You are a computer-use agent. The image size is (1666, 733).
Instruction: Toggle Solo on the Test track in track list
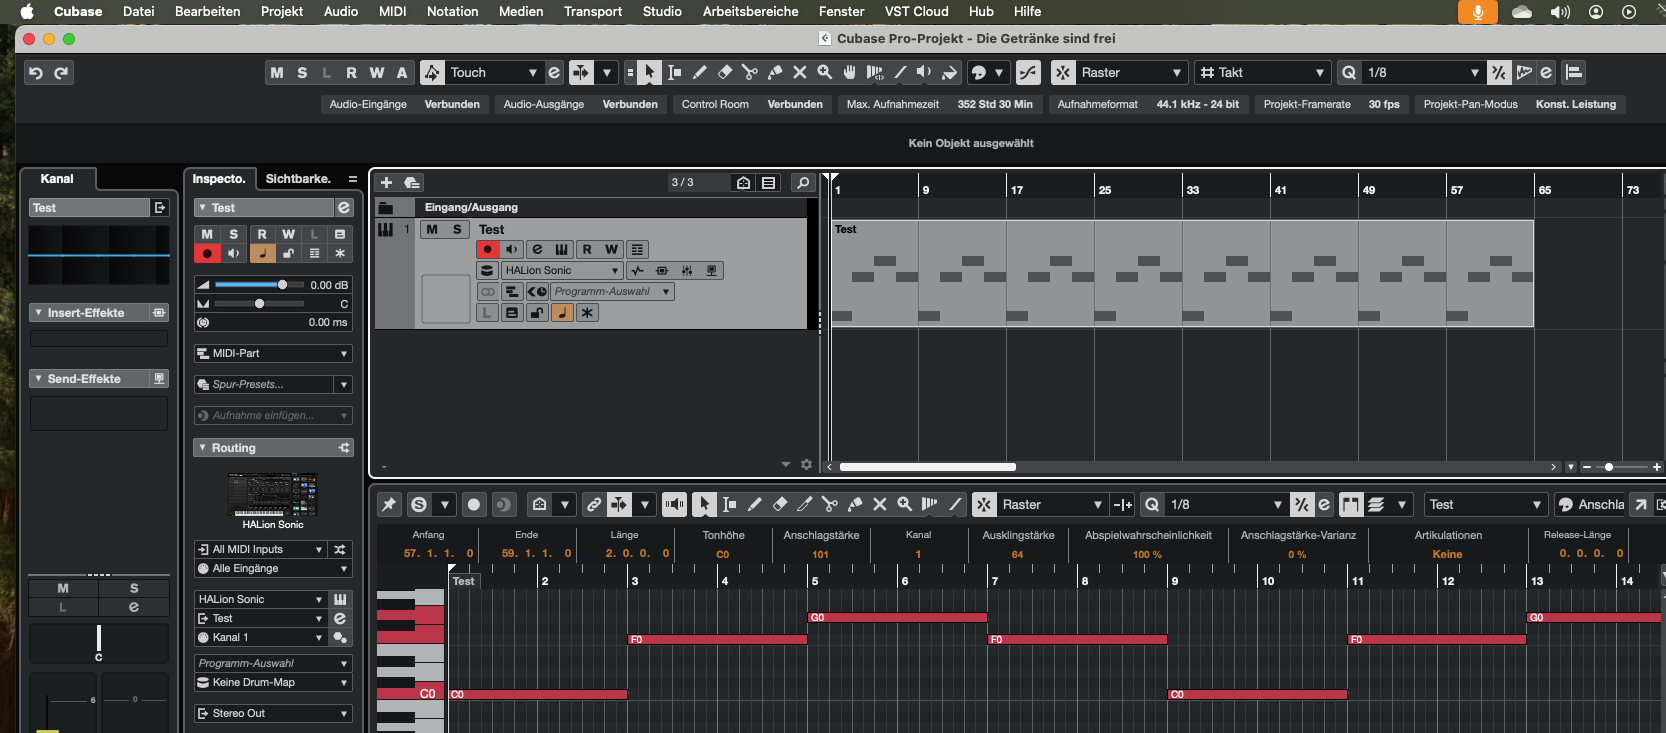[457, 229]
